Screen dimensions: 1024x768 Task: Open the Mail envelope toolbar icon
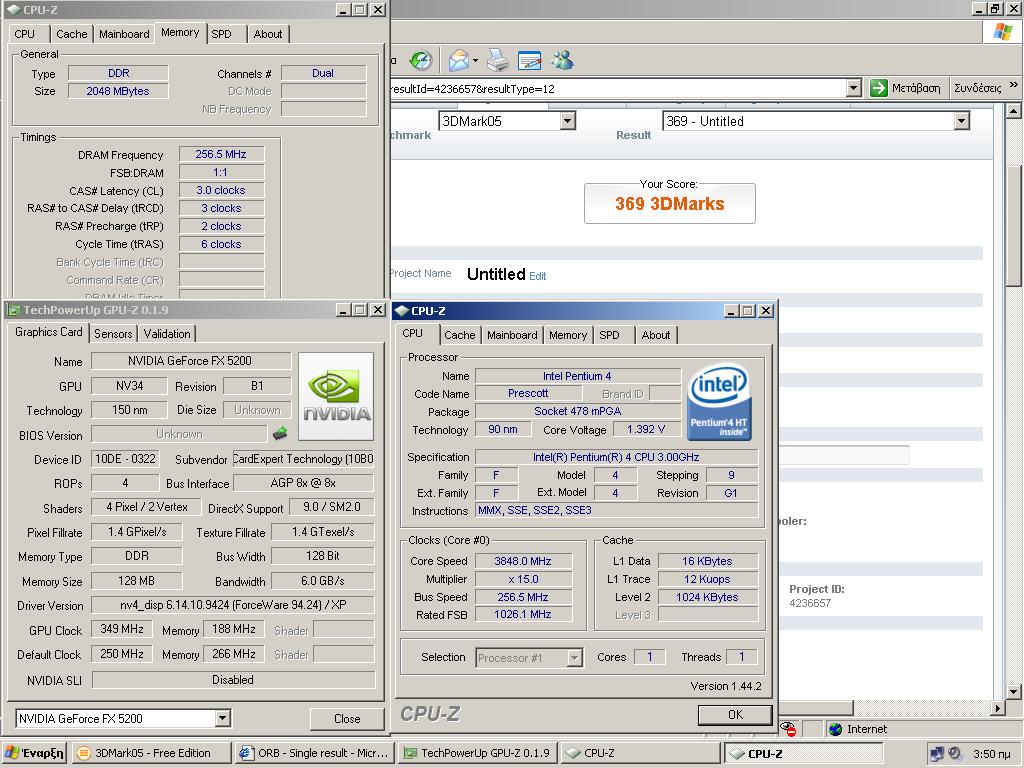click(459, 61)
